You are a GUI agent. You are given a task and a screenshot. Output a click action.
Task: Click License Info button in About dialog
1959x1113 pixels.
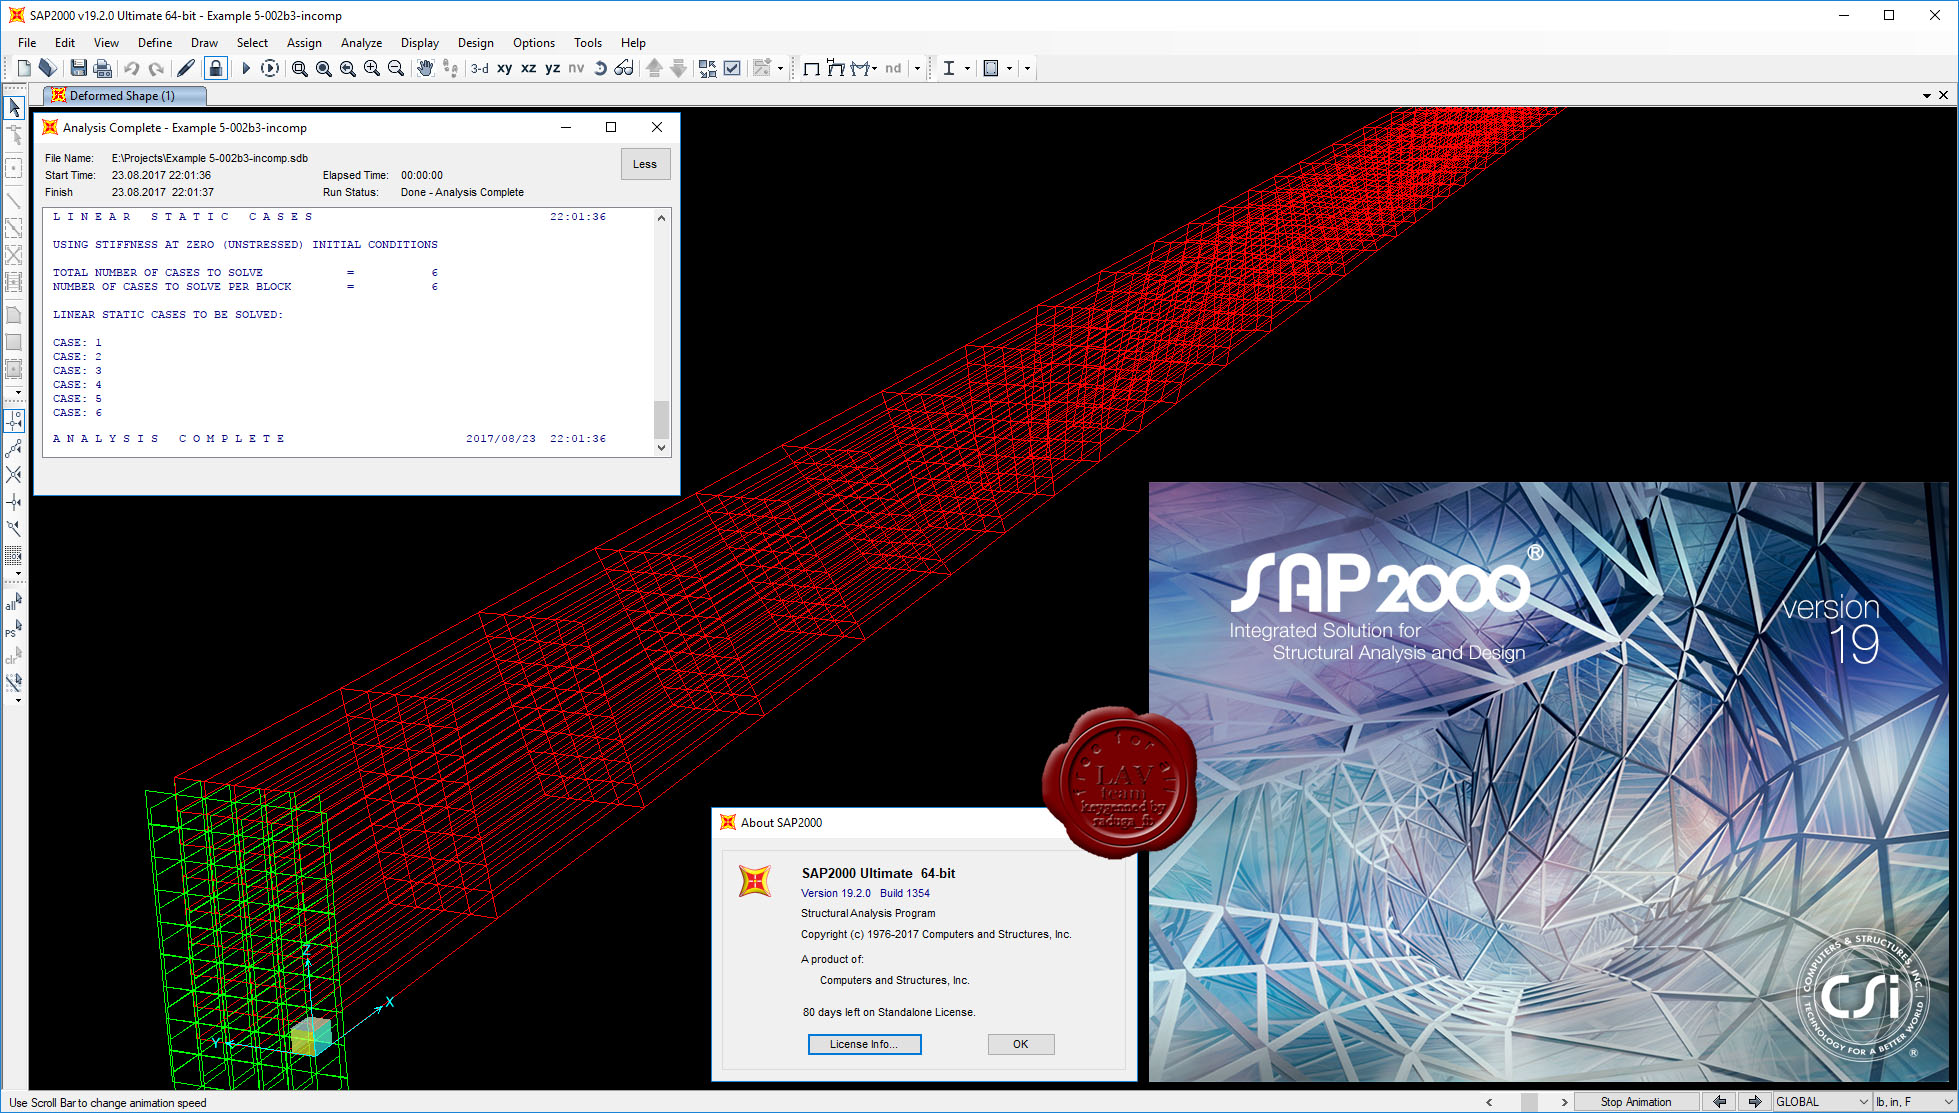(864, 1044)
